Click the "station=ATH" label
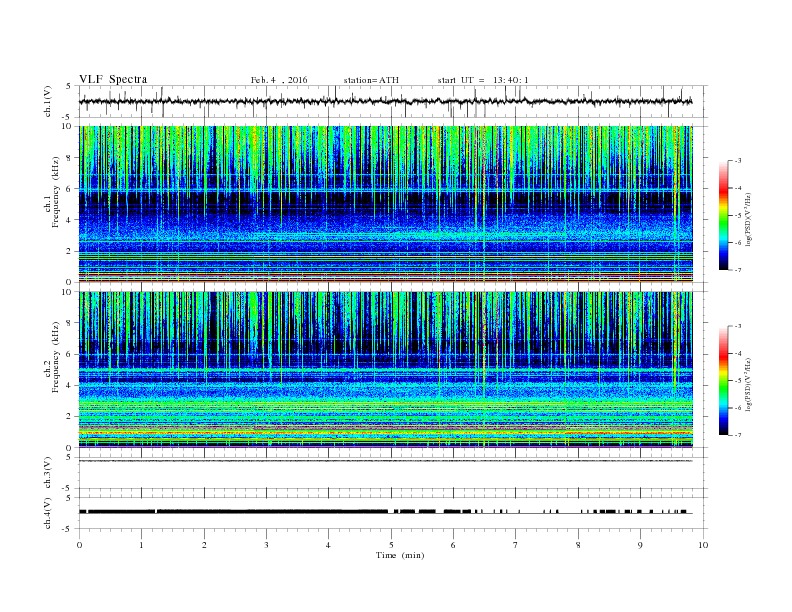 click(x=371, y=80)
